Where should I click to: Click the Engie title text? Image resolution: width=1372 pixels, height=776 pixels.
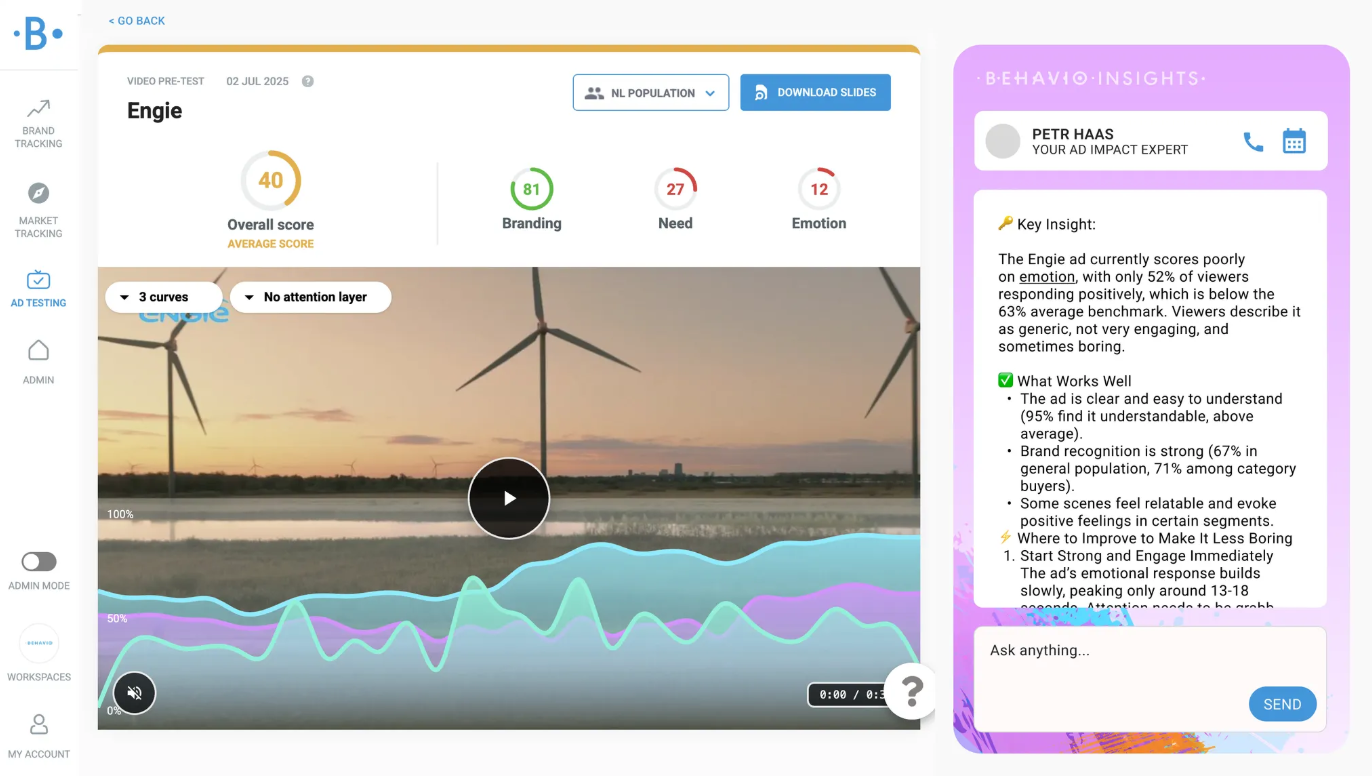click(155, 111)
